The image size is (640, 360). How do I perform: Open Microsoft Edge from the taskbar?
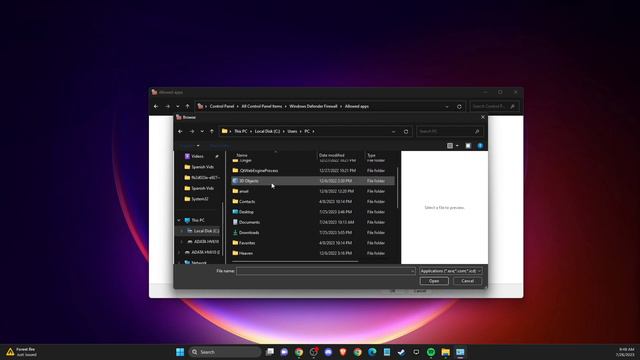[x=372, y=352]
